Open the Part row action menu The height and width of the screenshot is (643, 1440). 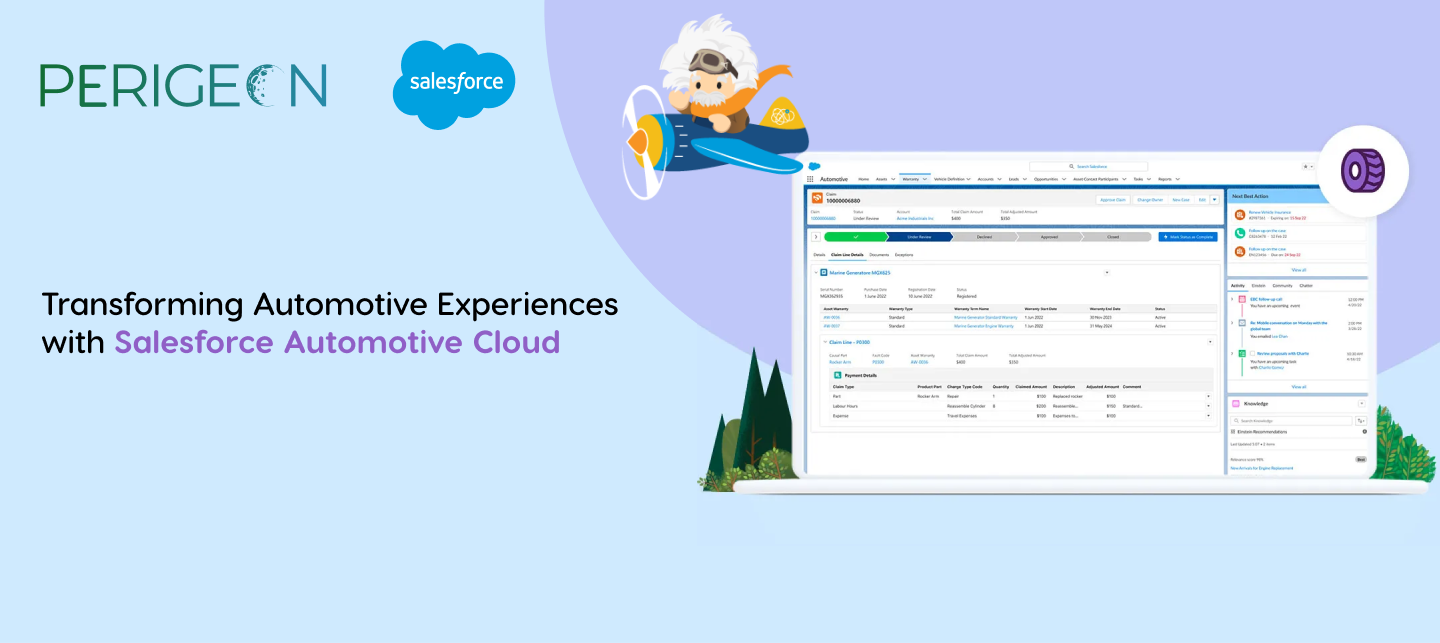point(1208,396)
